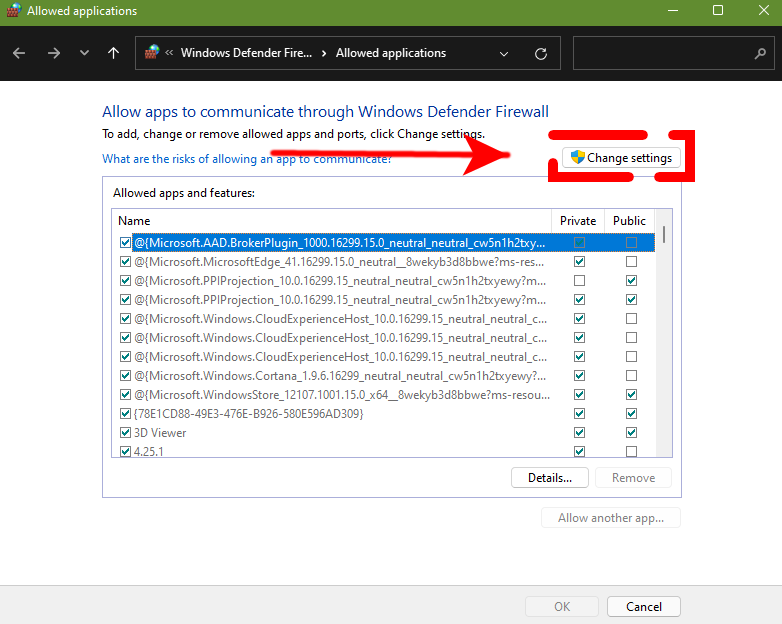Click the Remove button
The width and height of the screenshot is (782, 624).
pos(633,478)
